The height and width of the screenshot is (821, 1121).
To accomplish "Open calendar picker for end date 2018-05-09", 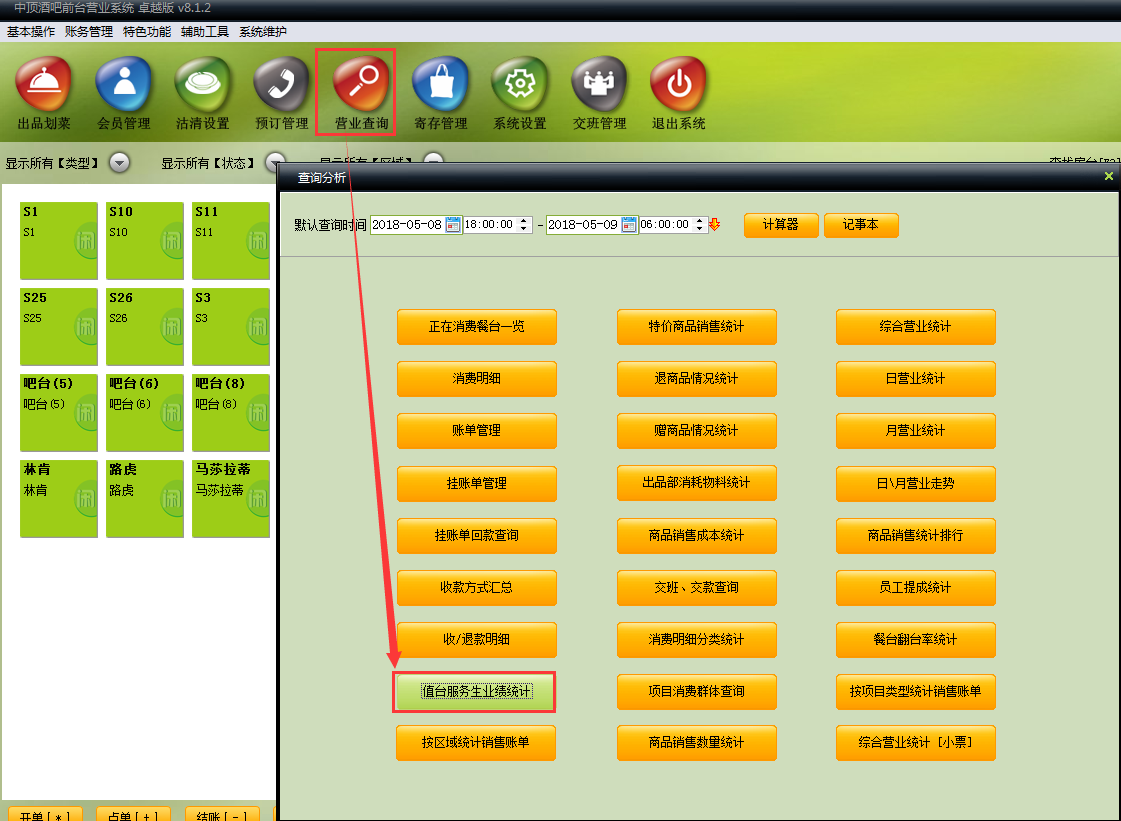I will [x=629, y=225].
